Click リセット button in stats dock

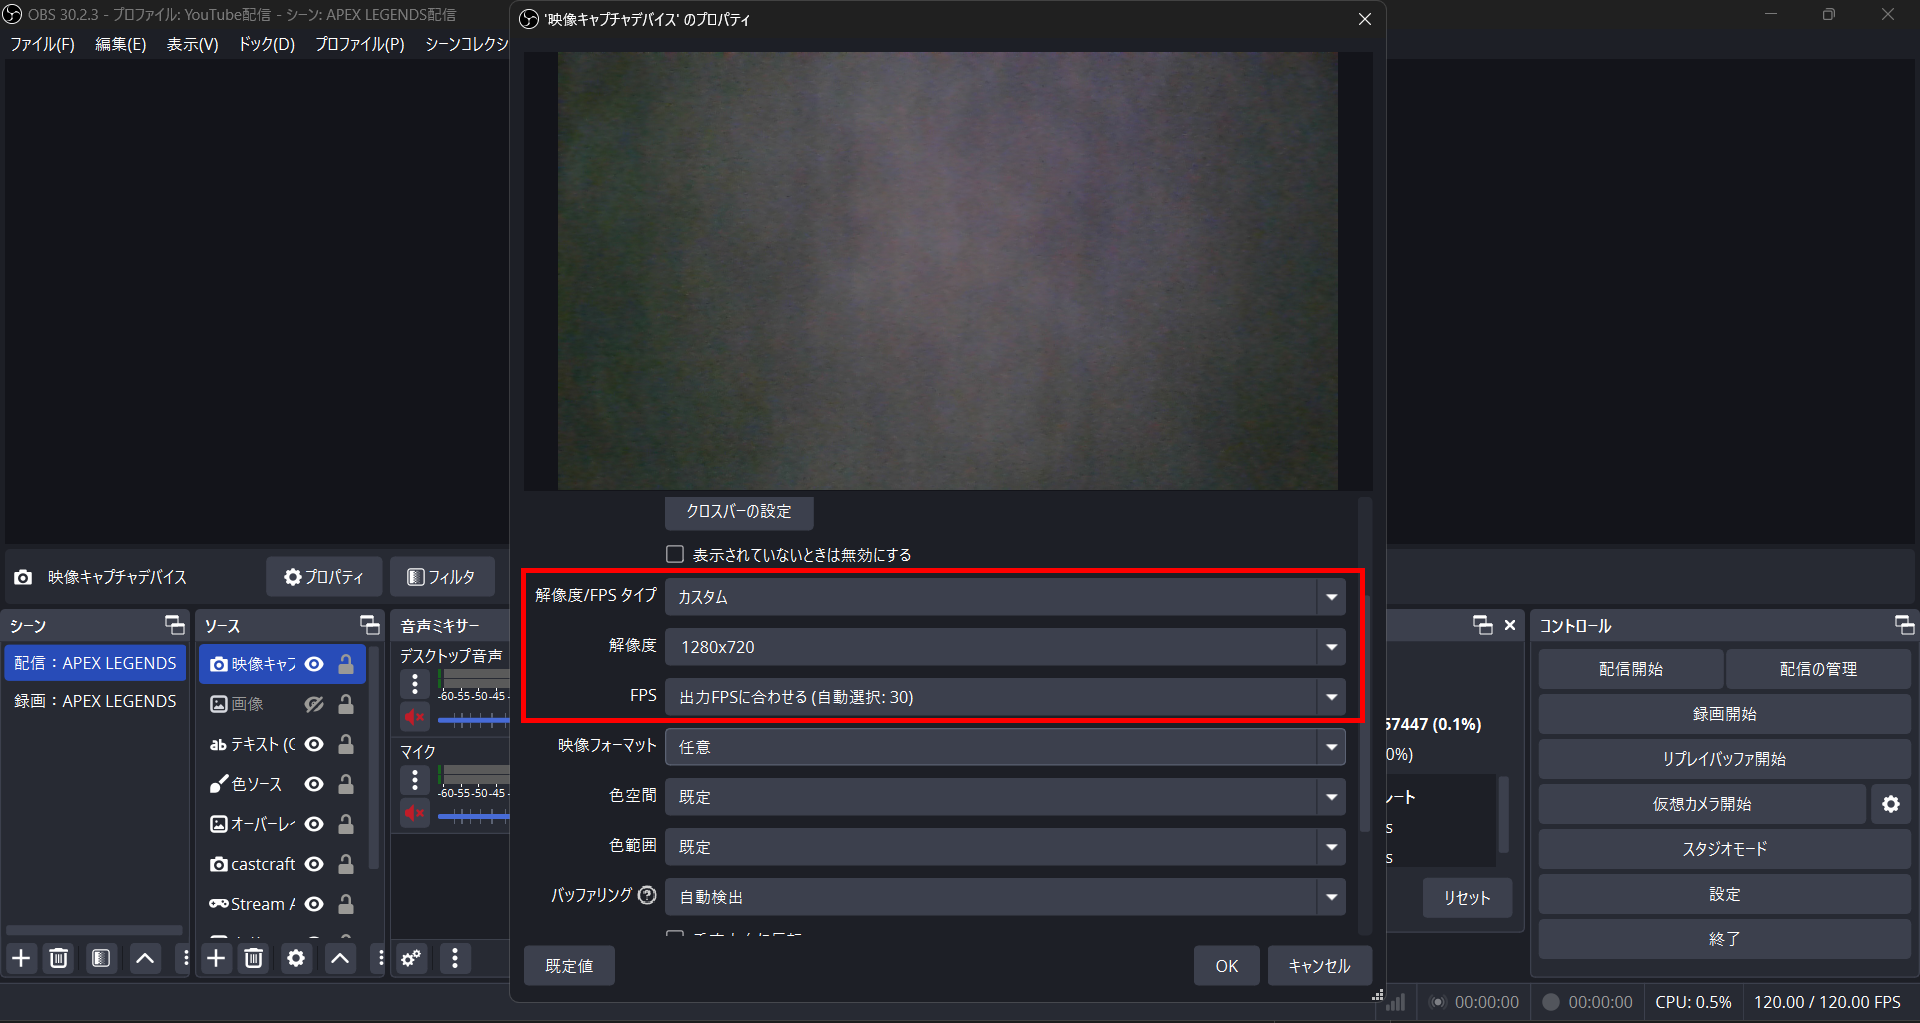click(1467, 898)
